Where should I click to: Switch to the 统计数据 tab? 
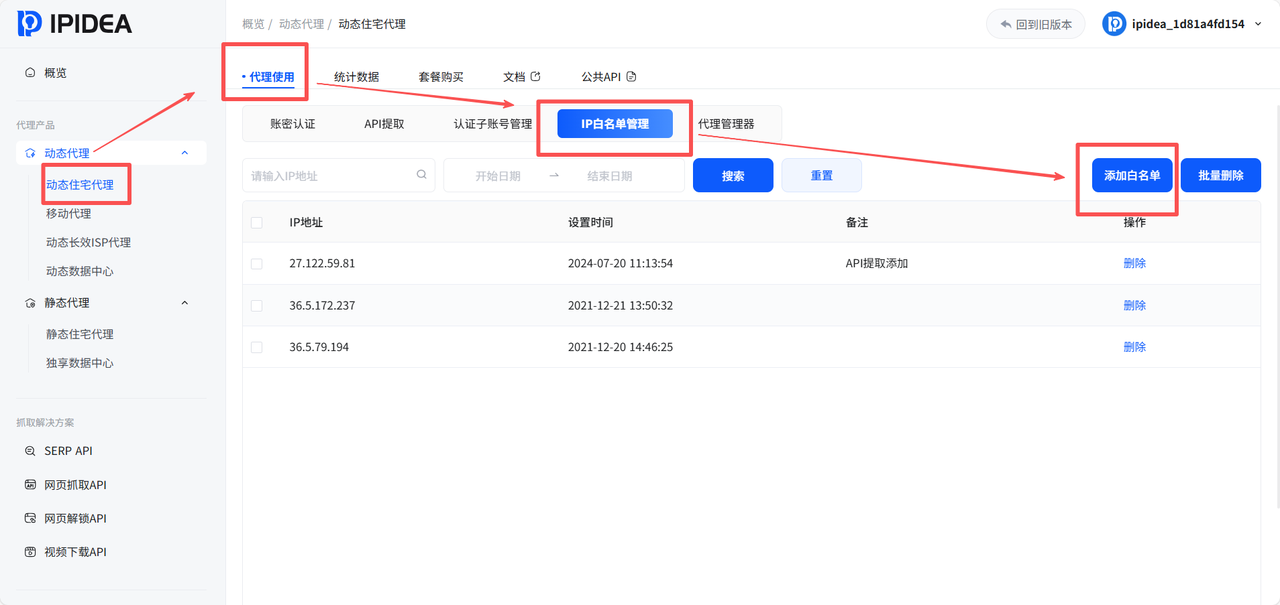pos(355,75)
